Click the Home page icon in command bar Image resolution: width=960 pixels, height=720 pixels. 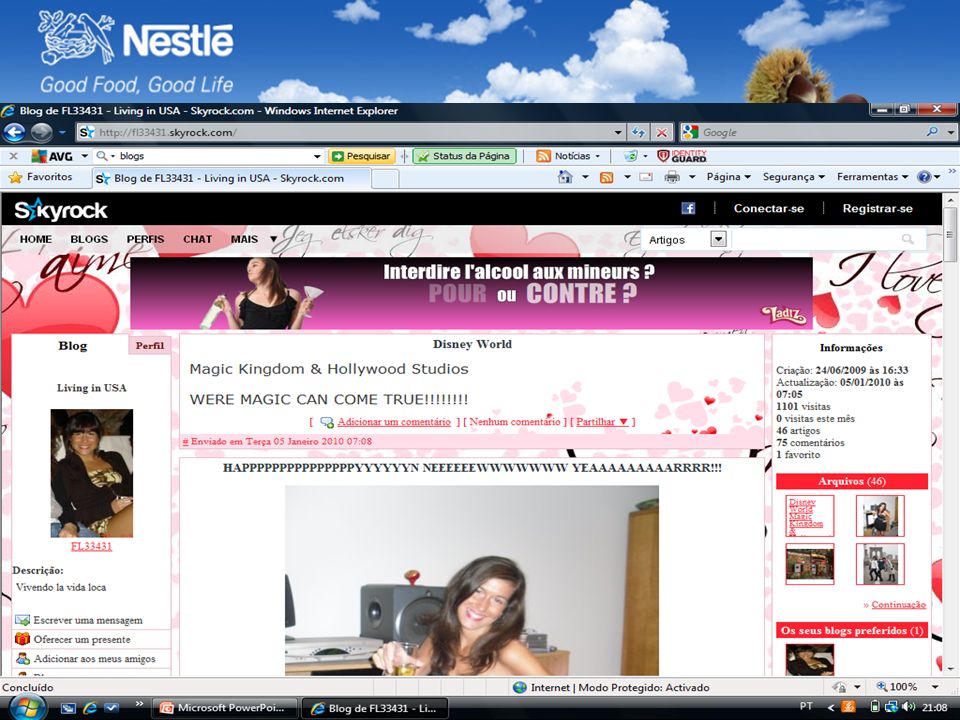point(565,177)
